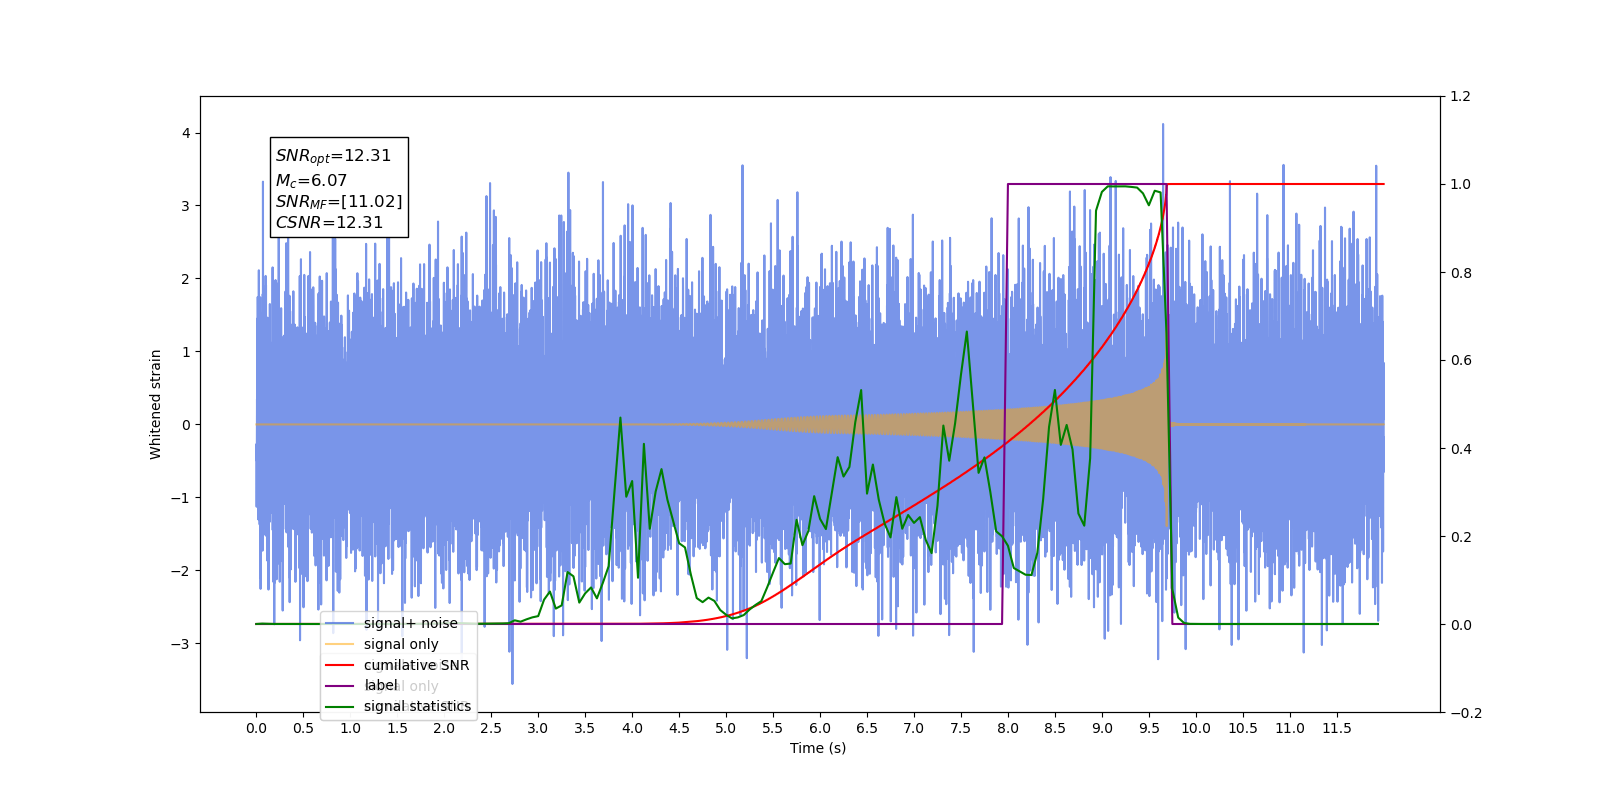Click the 0.8 tick on right axis

pyautogui.click(x=1460, y=273)
